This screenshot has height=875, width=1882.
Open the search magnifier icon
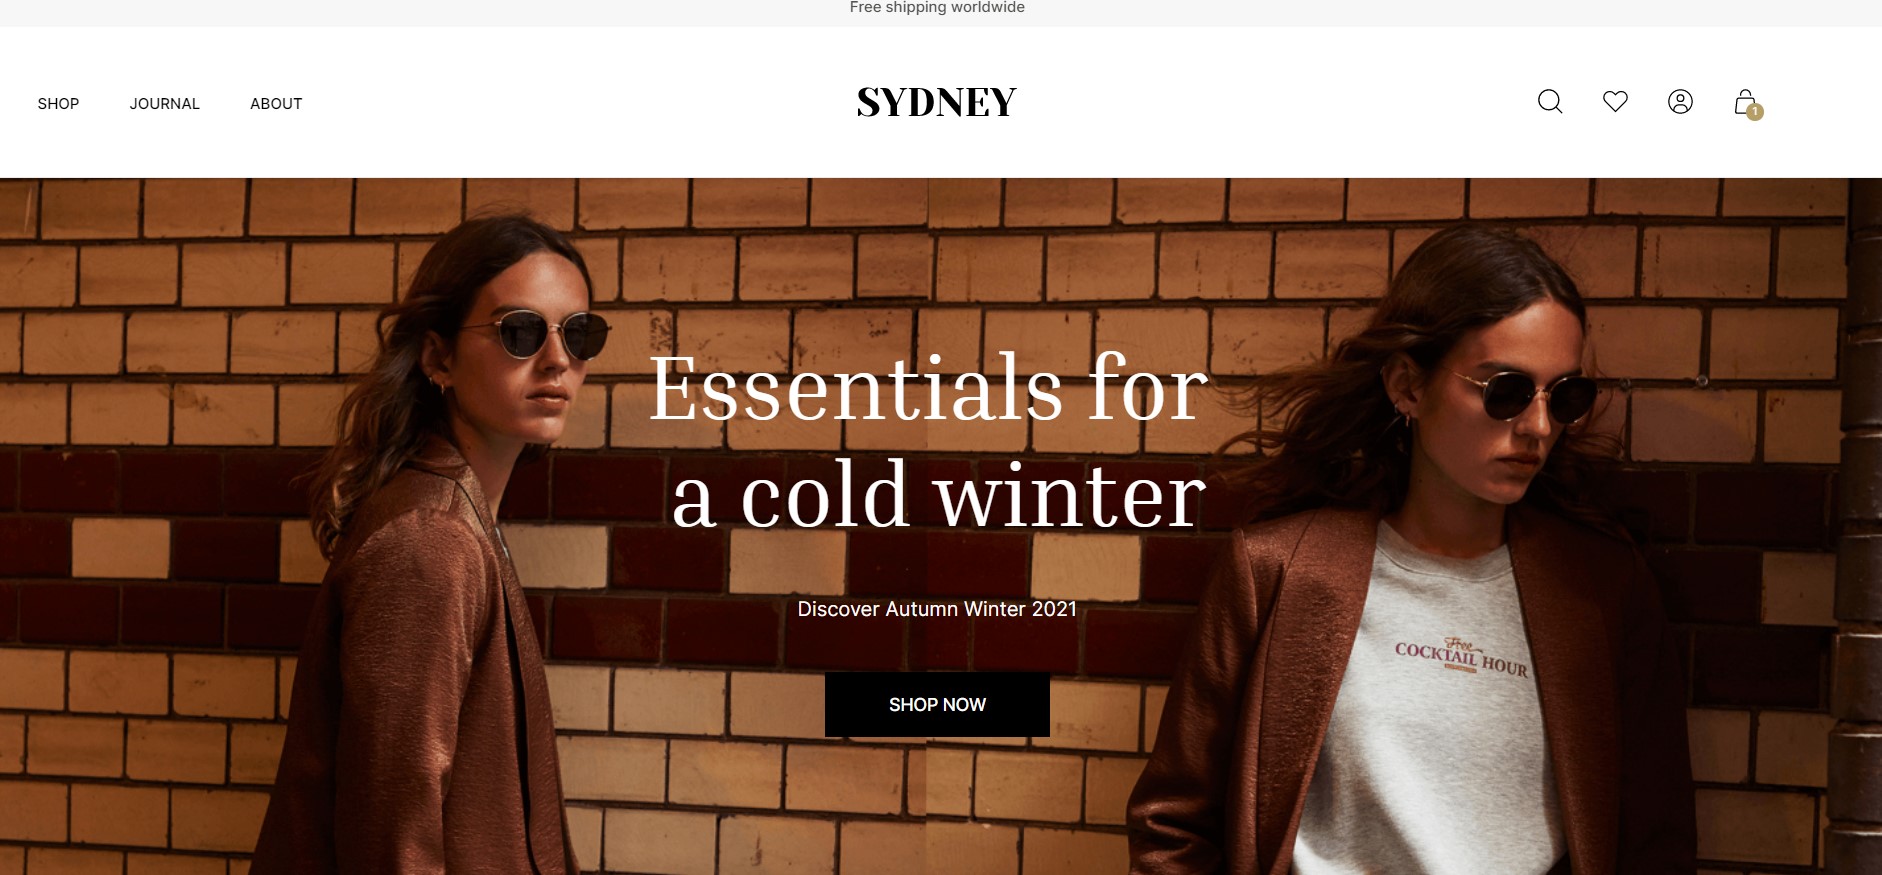pyautogui.click(x=1550, y=102)
